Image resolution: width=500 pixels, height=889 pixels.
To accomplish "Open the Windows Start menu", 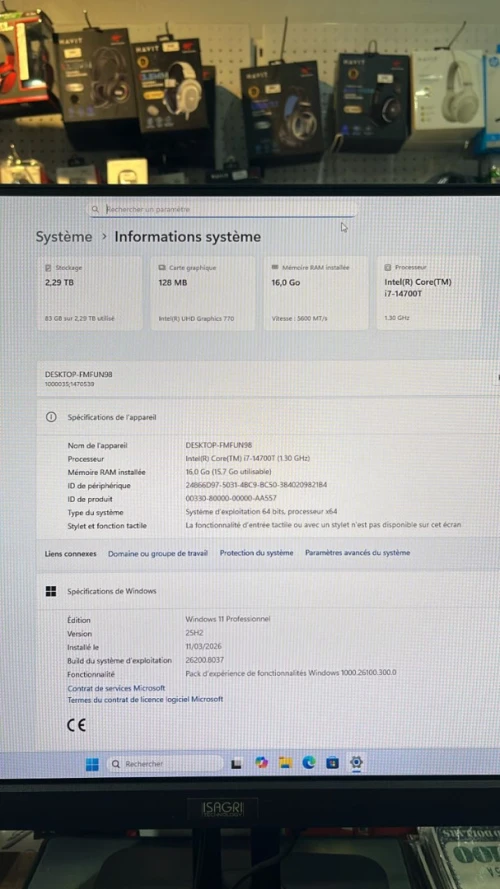I will pos(92,764).
